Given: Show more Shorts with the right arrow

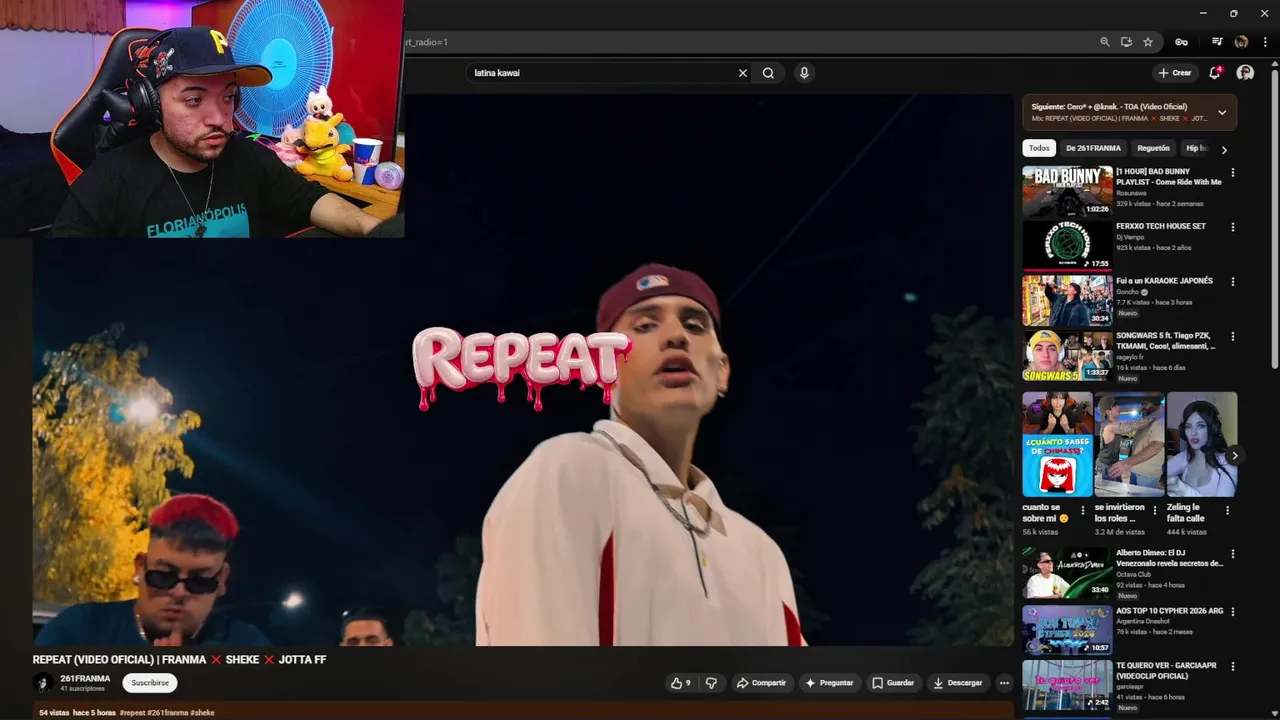Looking at the screenshot, I should point(1234,455).
